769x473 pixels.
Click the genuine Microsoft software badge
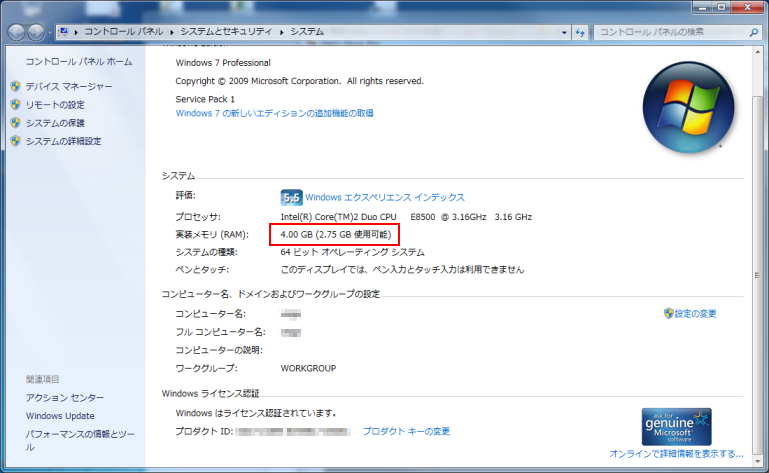(x=676, y=426)
